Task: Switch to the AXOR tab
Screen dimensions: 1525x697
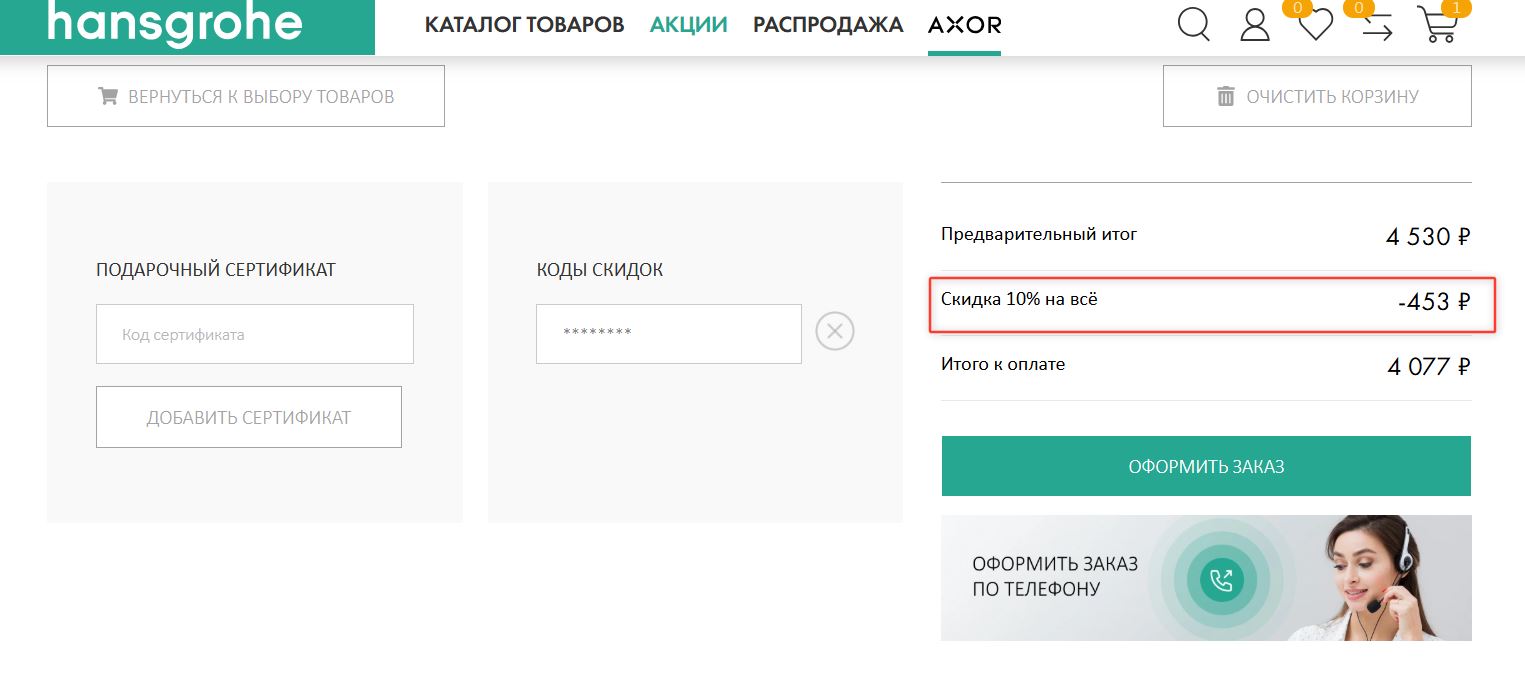Action: point(964,25)
